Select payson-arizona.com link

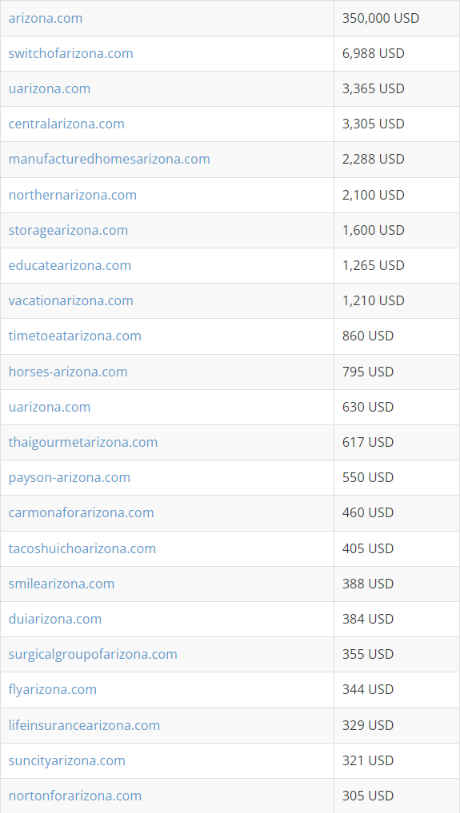(69, 478)
